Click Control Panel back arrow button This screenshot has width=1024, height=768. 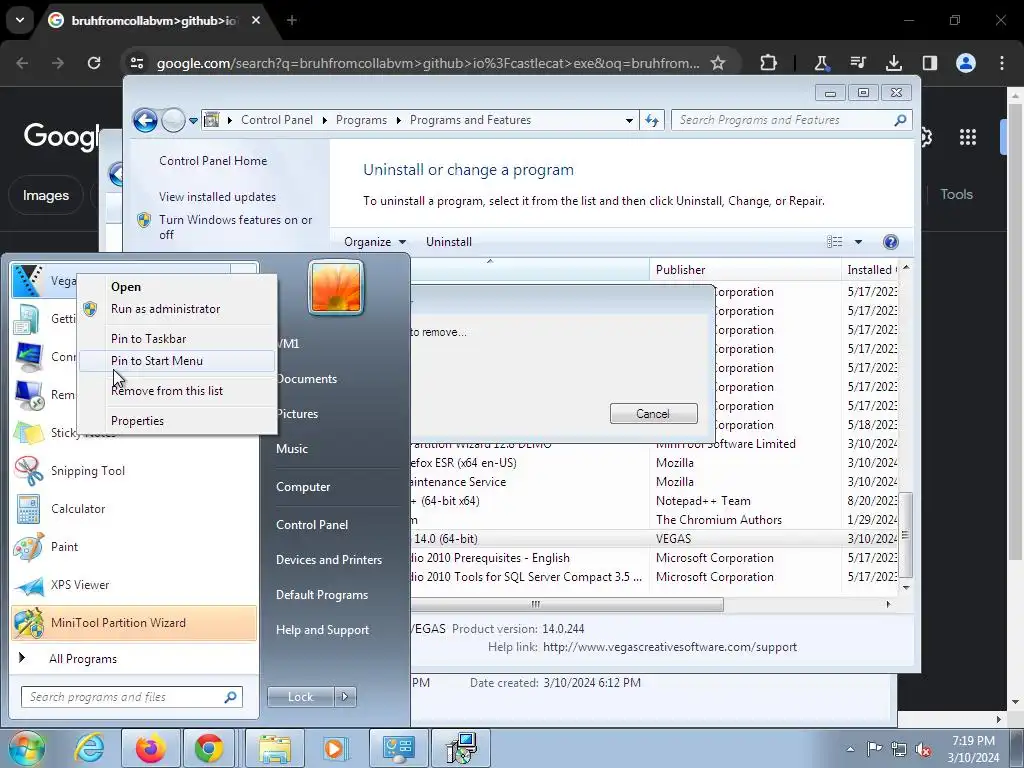coord(145,120)
